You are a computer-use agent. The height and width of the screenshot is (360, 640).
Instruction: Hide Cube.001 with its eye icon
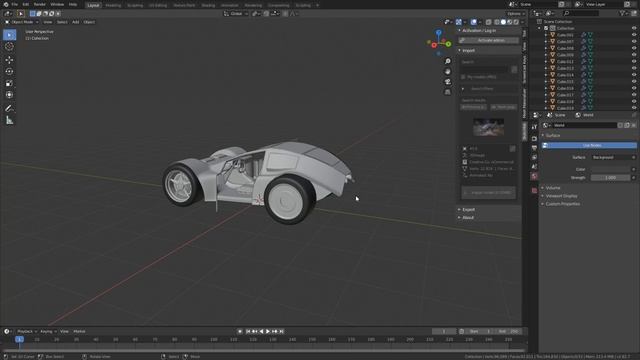[634, 35]
